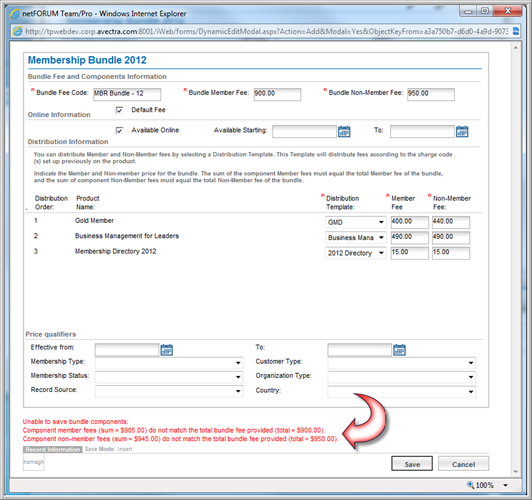
Task: Click the Save button
Action: pyautogui.click(x=412, y=464)
